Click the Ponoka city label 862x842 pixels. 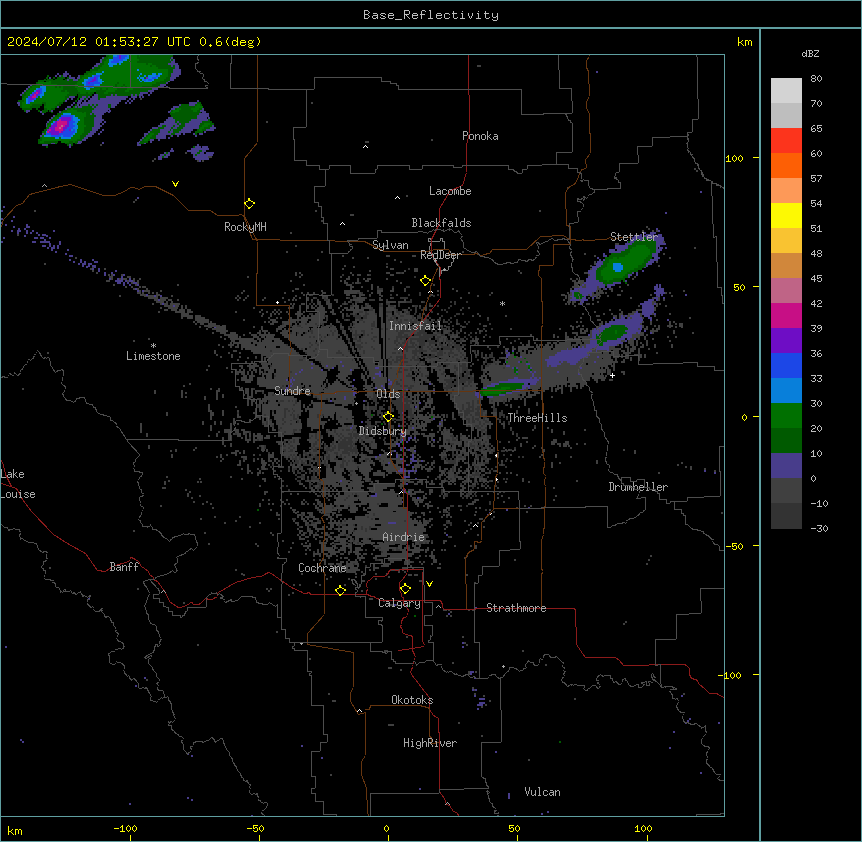coord(480,136)
